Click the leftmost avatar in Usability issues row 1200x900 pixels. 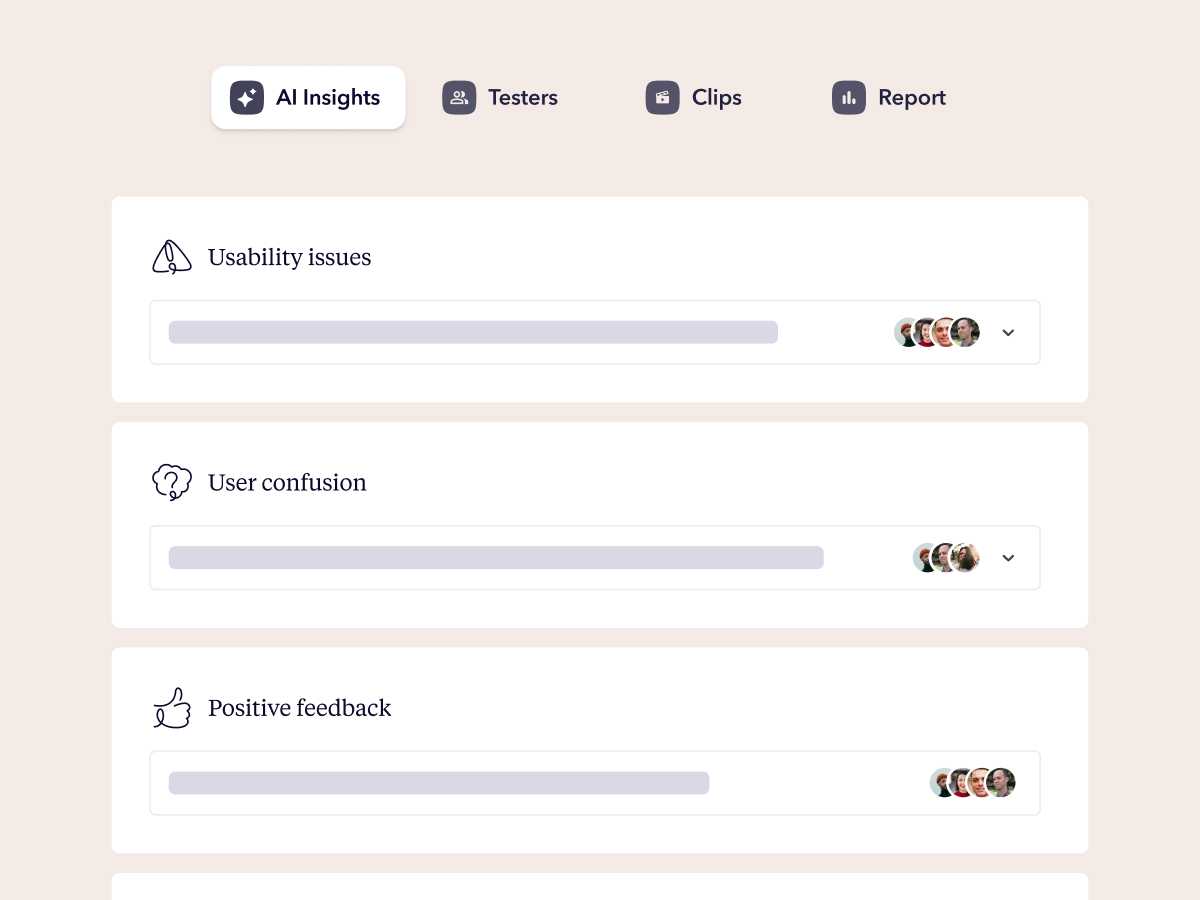point(903,332)
